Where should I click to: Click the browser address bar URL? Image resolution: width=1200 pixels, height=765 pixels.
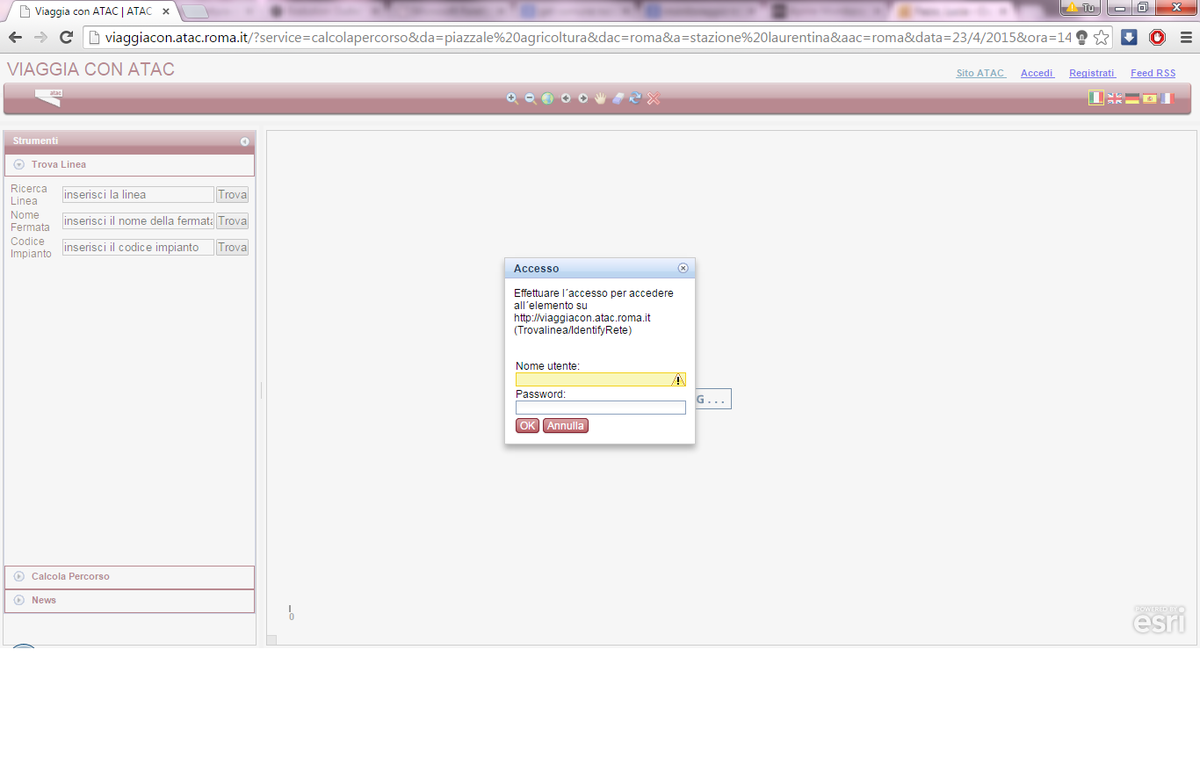pyautogui.click(x=588, y=38)
